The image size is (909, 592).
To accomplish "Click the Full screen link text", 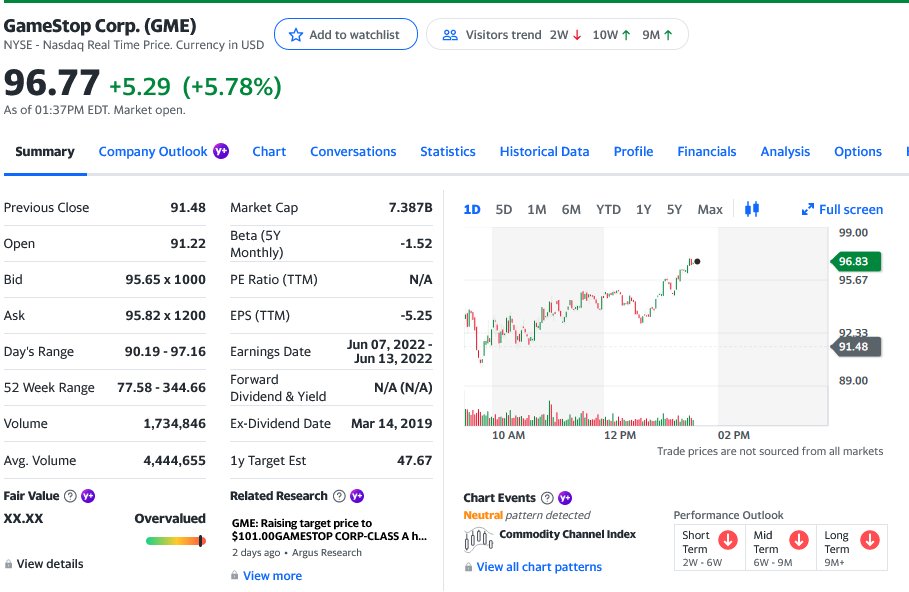I will pos(851,209).
